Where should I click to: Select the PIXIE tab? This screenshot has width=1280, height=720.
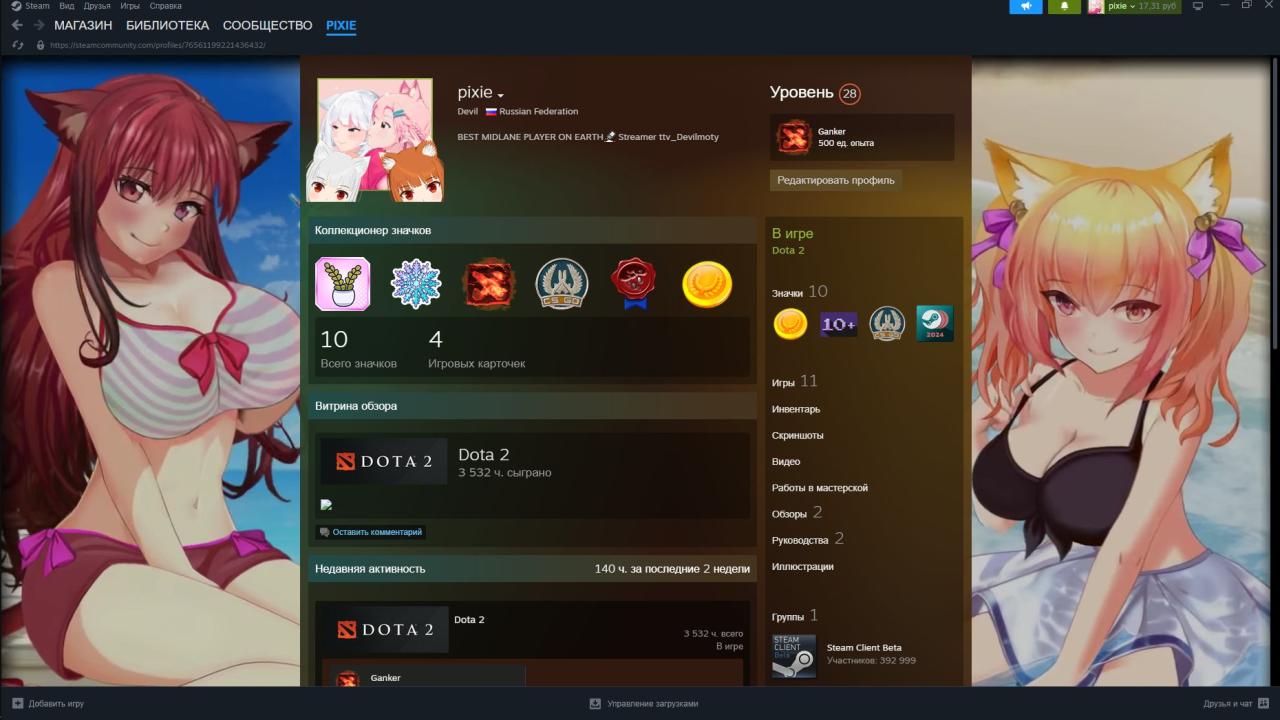(x=341, y=25)
